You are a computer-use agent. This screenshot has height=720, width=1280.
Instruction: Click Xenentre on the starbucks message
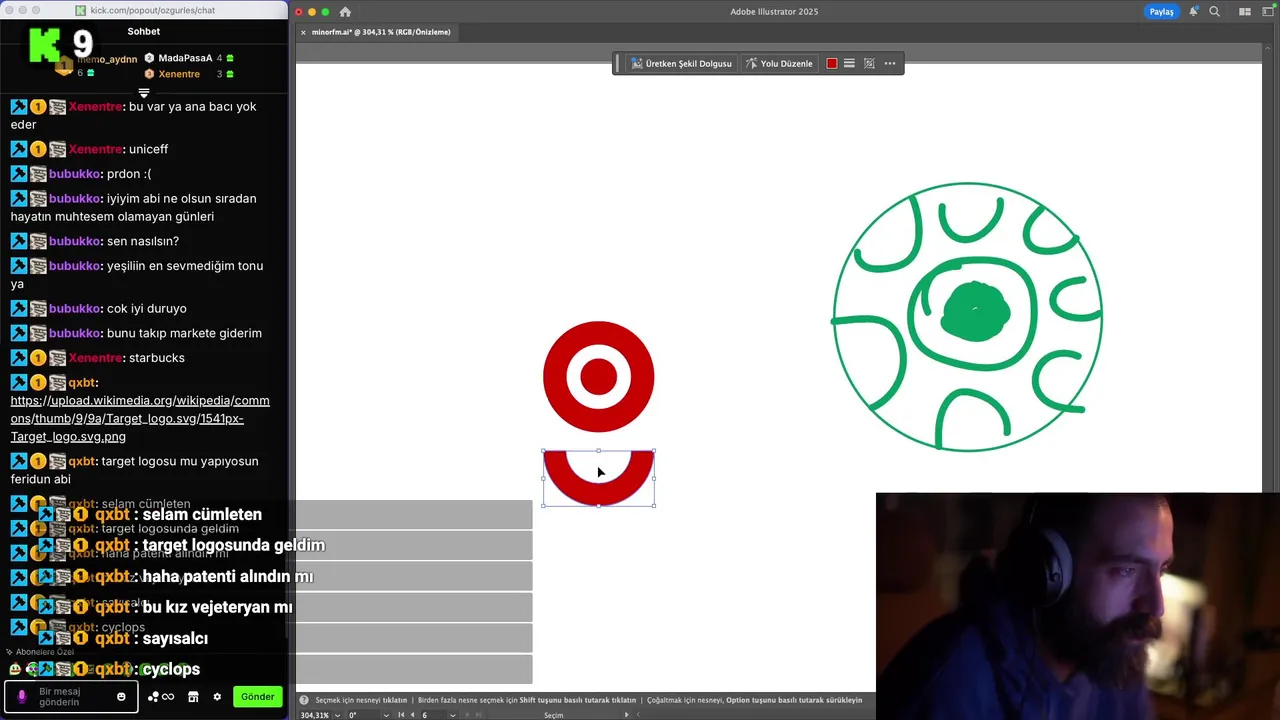pyautogui.click(x=96, y=358)
